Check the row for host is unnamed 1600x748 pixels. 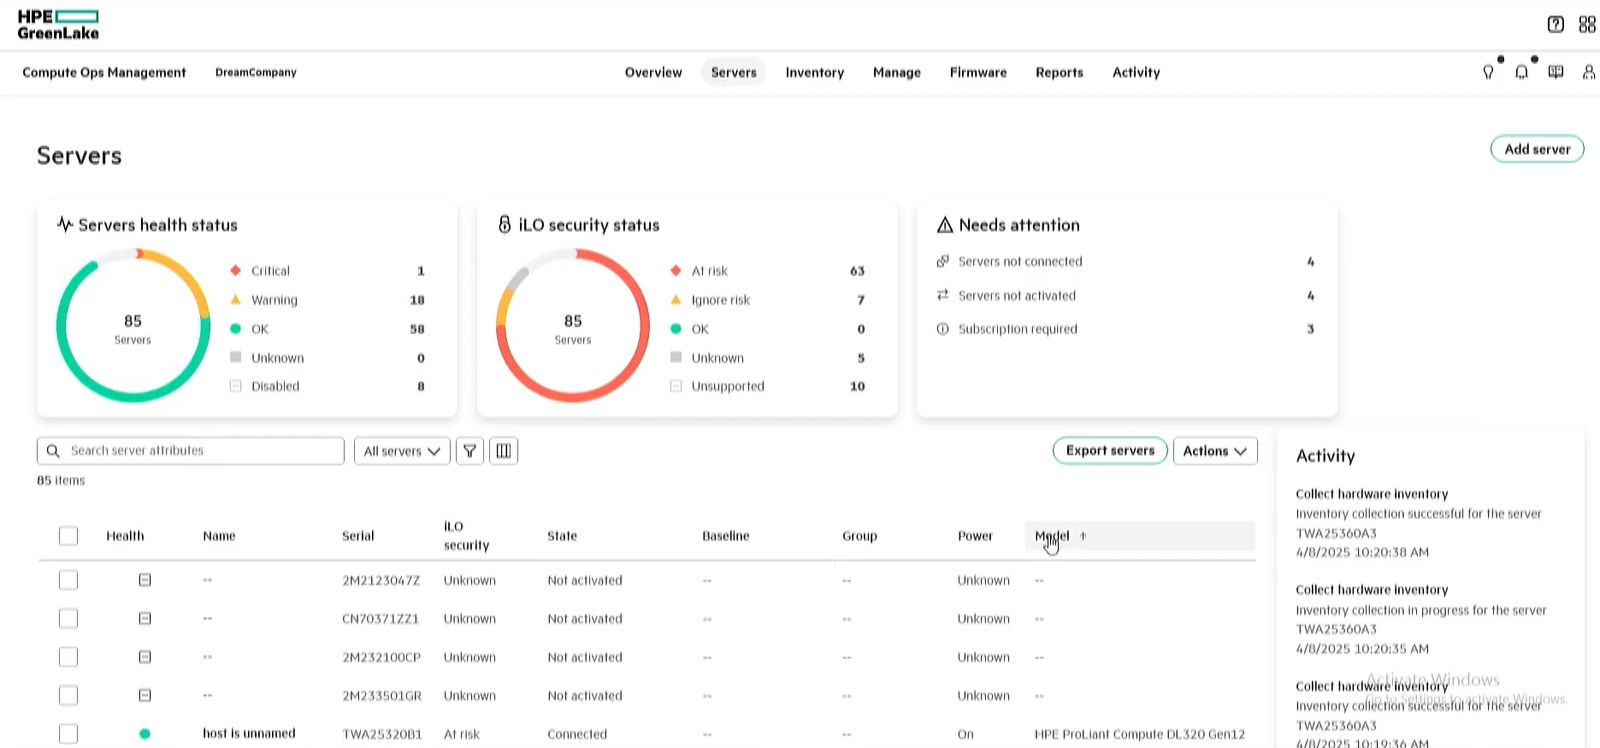coord(68,734)
